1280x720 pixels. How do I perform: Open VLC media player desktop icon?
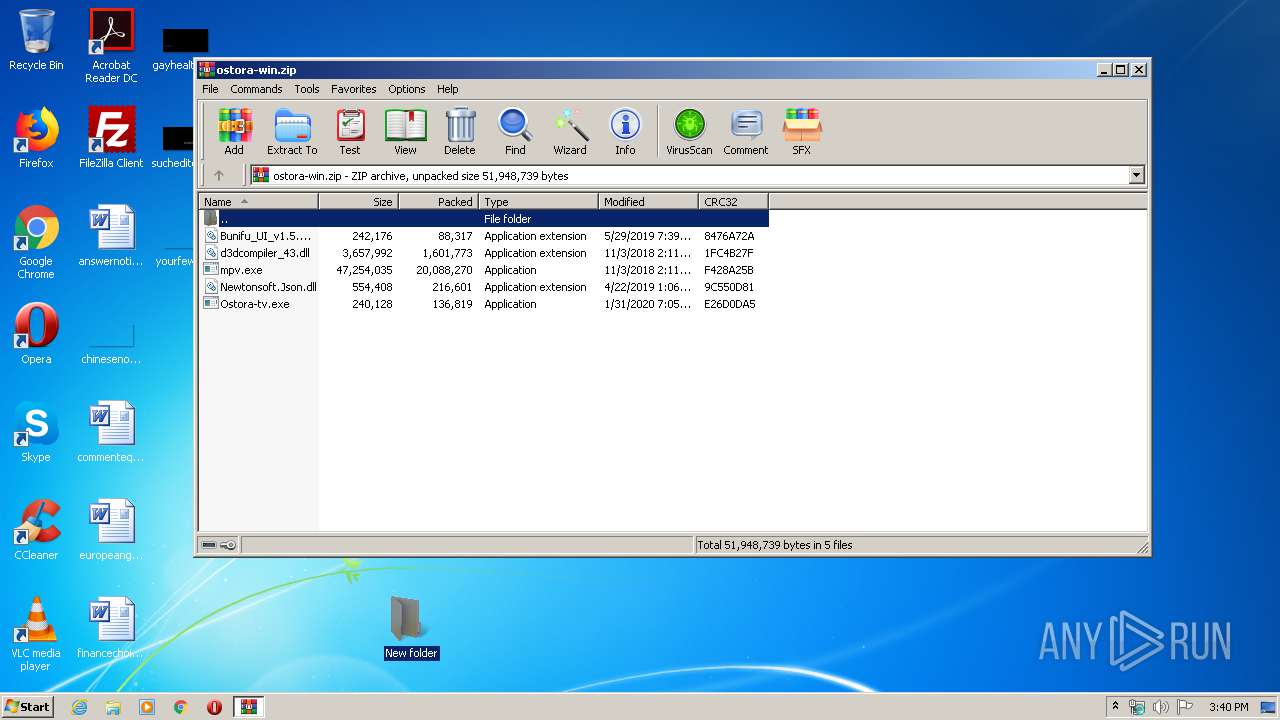(x=36, y=634)
